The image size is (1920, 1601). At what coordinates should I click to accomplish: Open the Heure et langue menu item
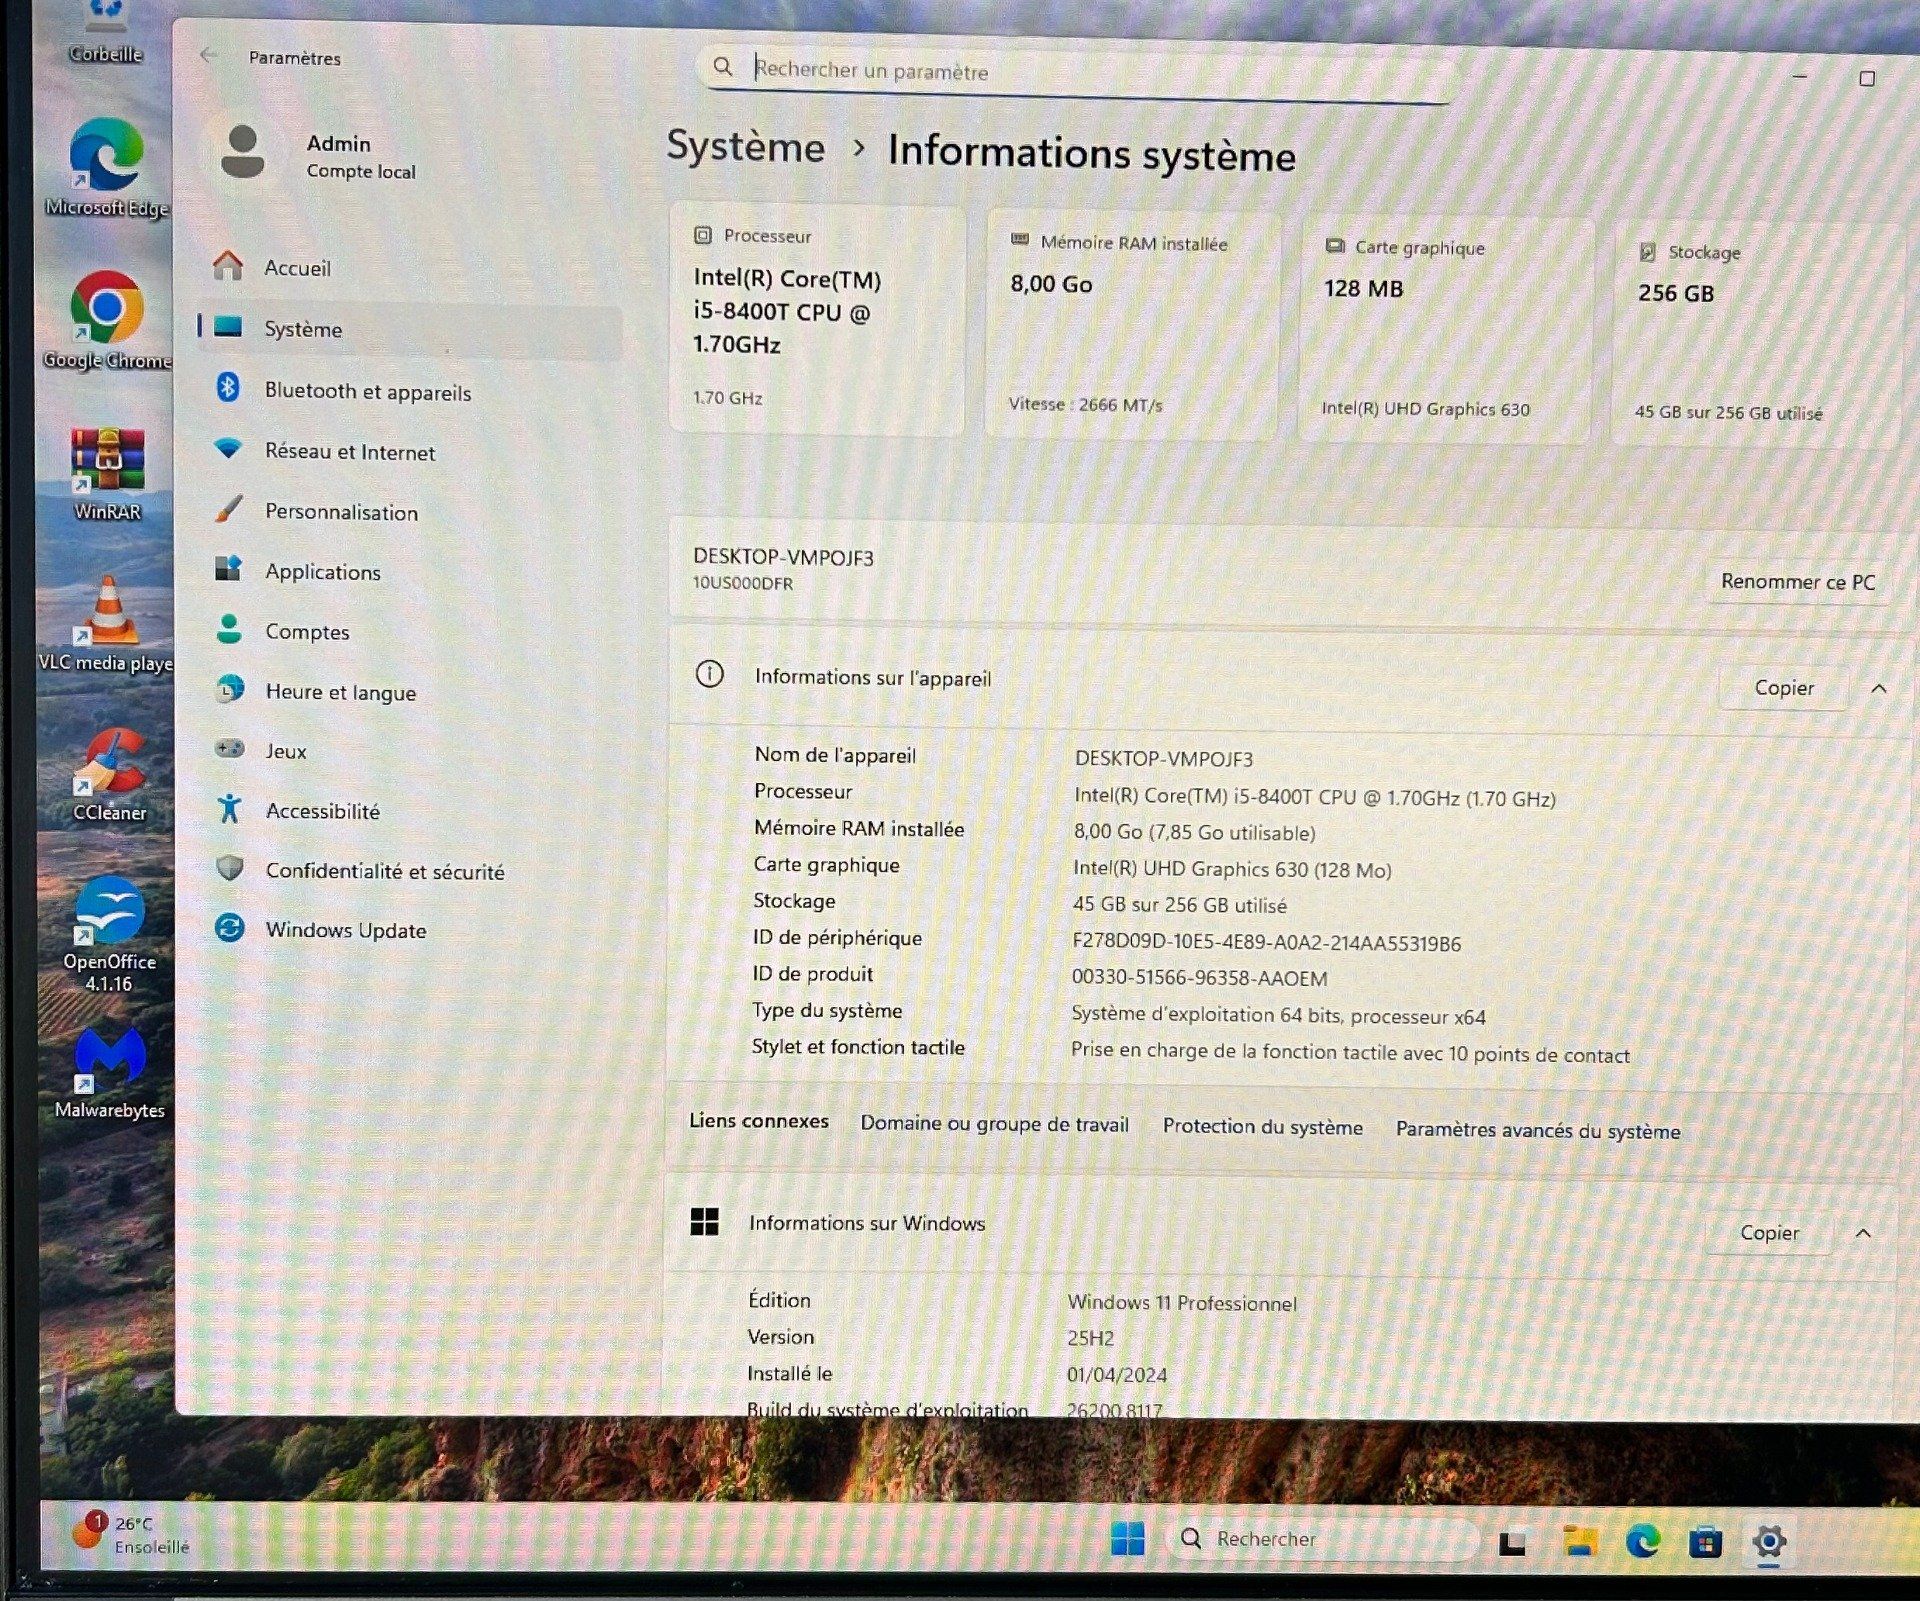pos(340,692)
